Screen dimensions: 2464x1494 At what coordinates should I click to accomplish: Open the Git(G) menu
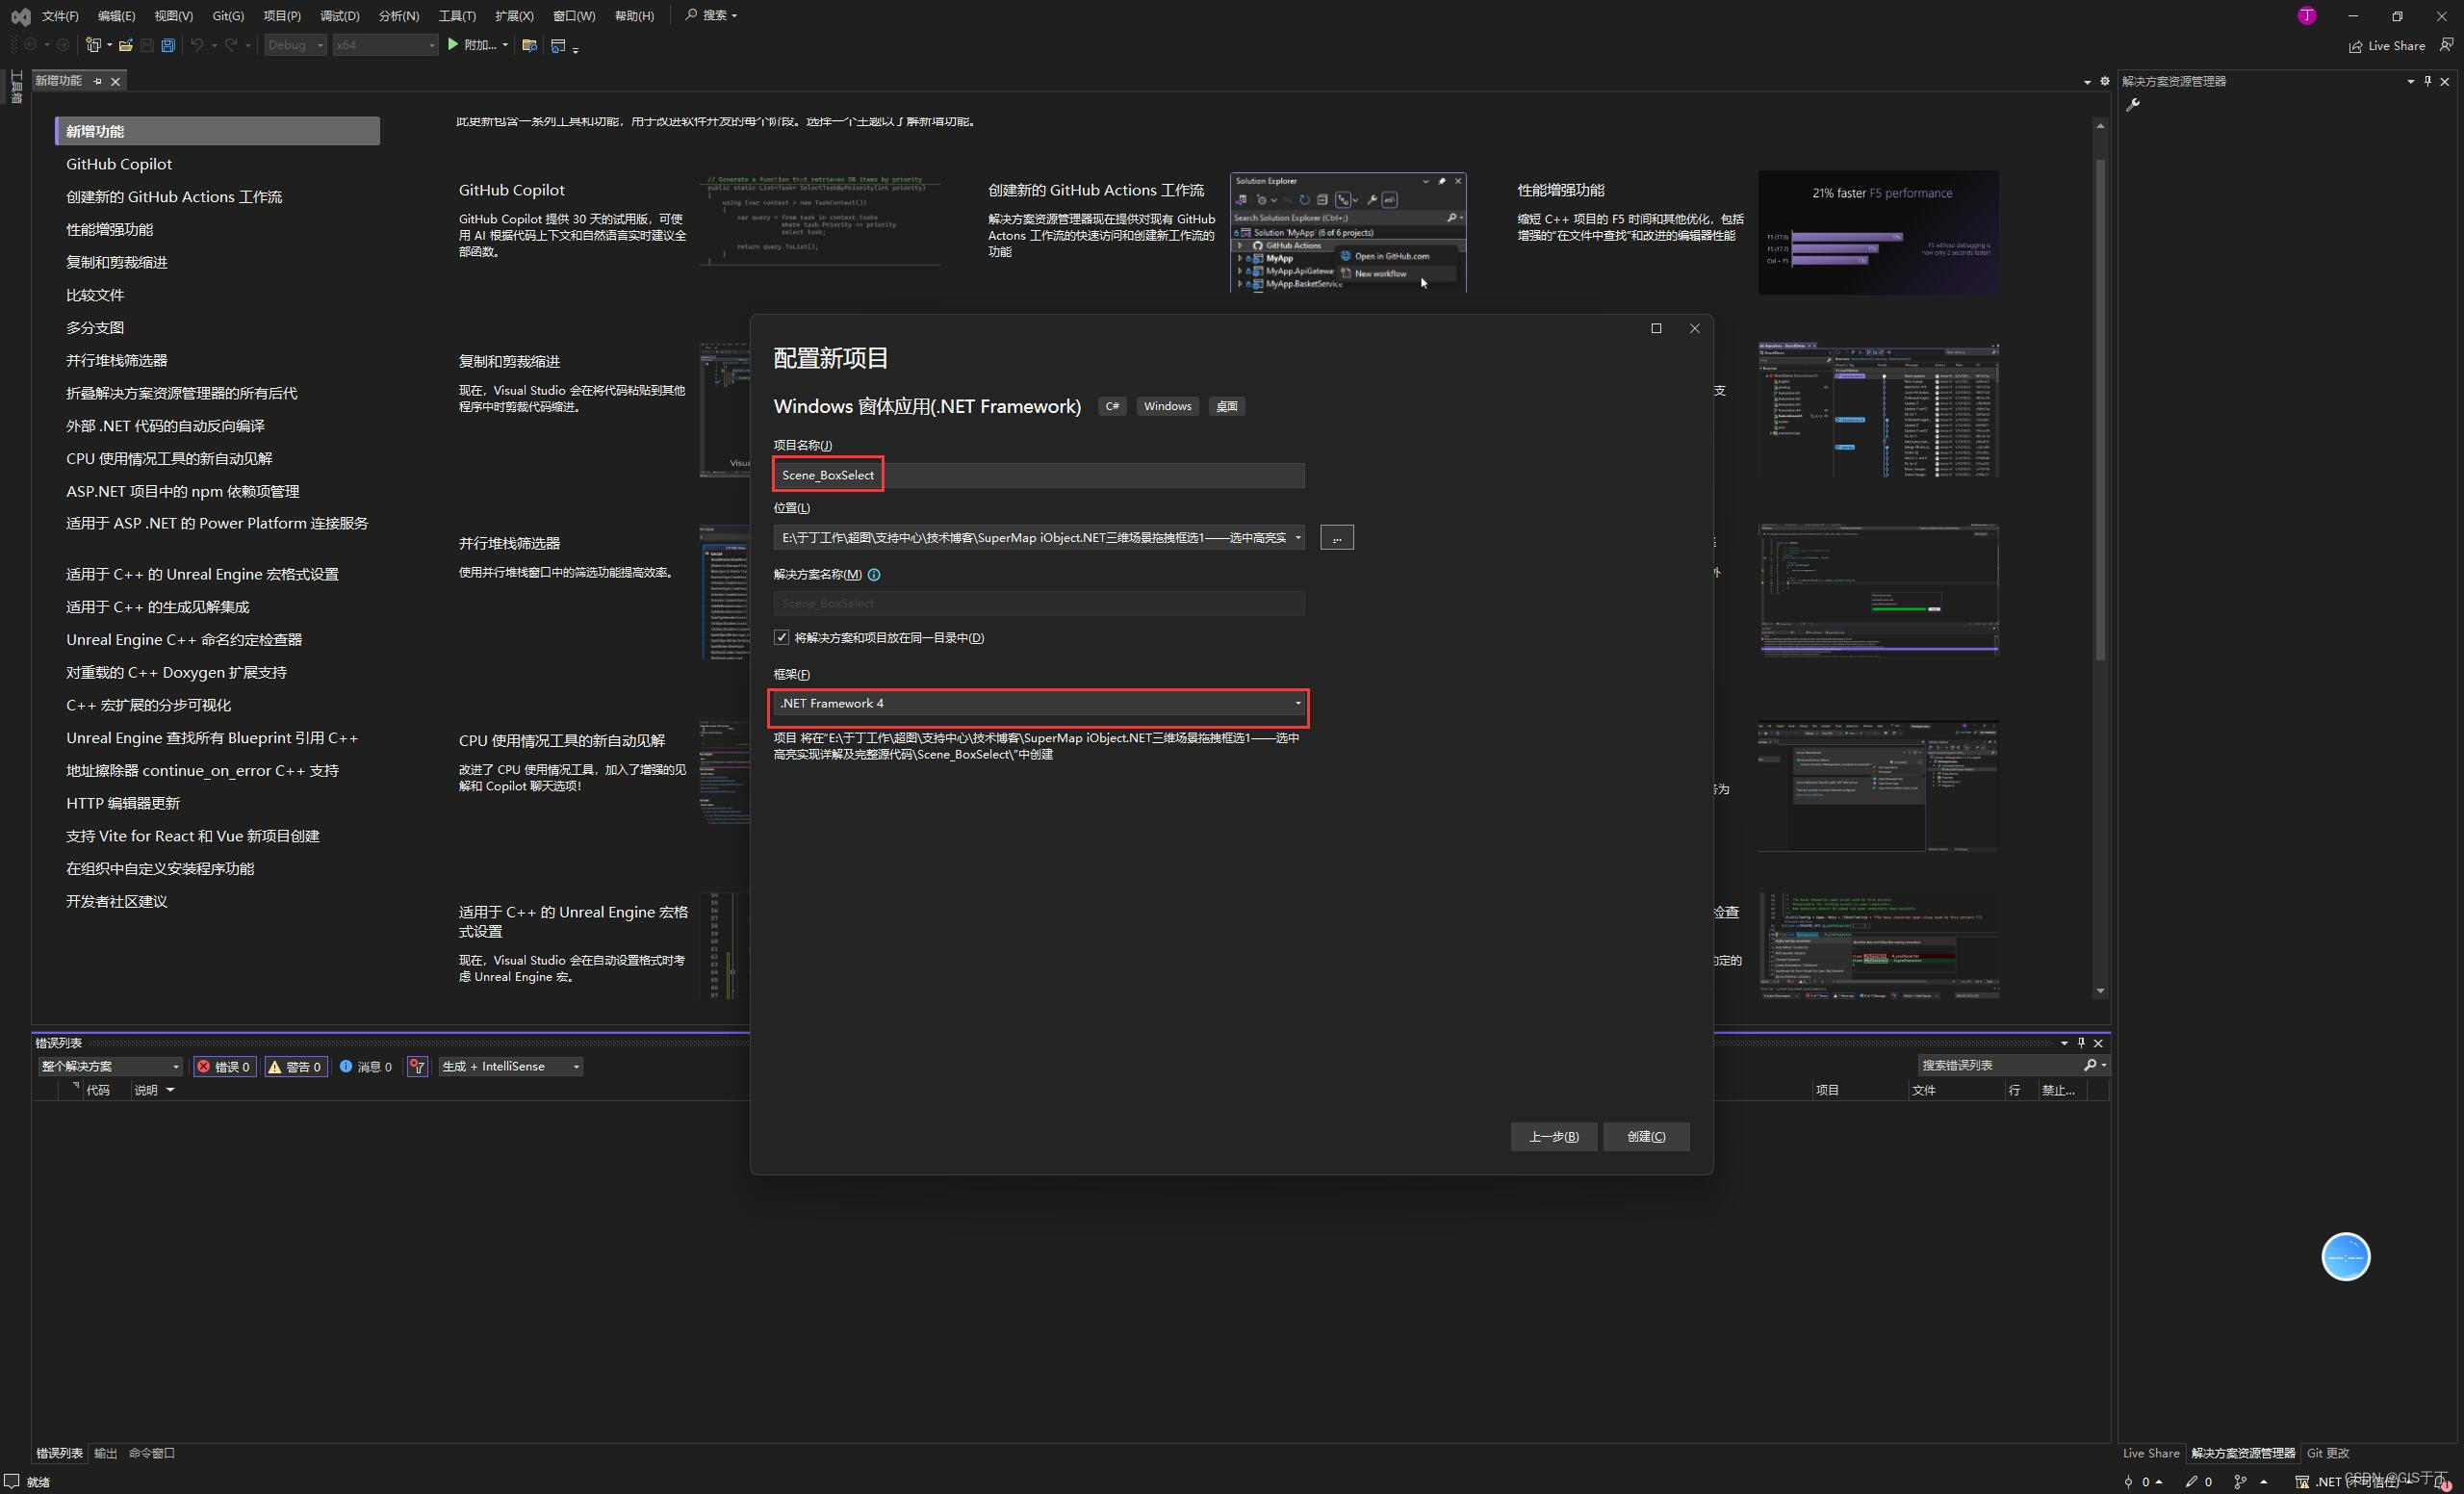[228, 15]
